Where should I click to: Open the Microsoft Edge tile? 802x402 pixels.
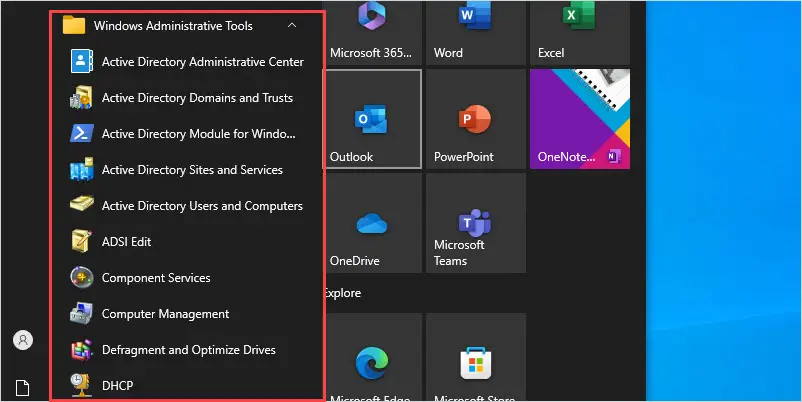click(372, 357)
